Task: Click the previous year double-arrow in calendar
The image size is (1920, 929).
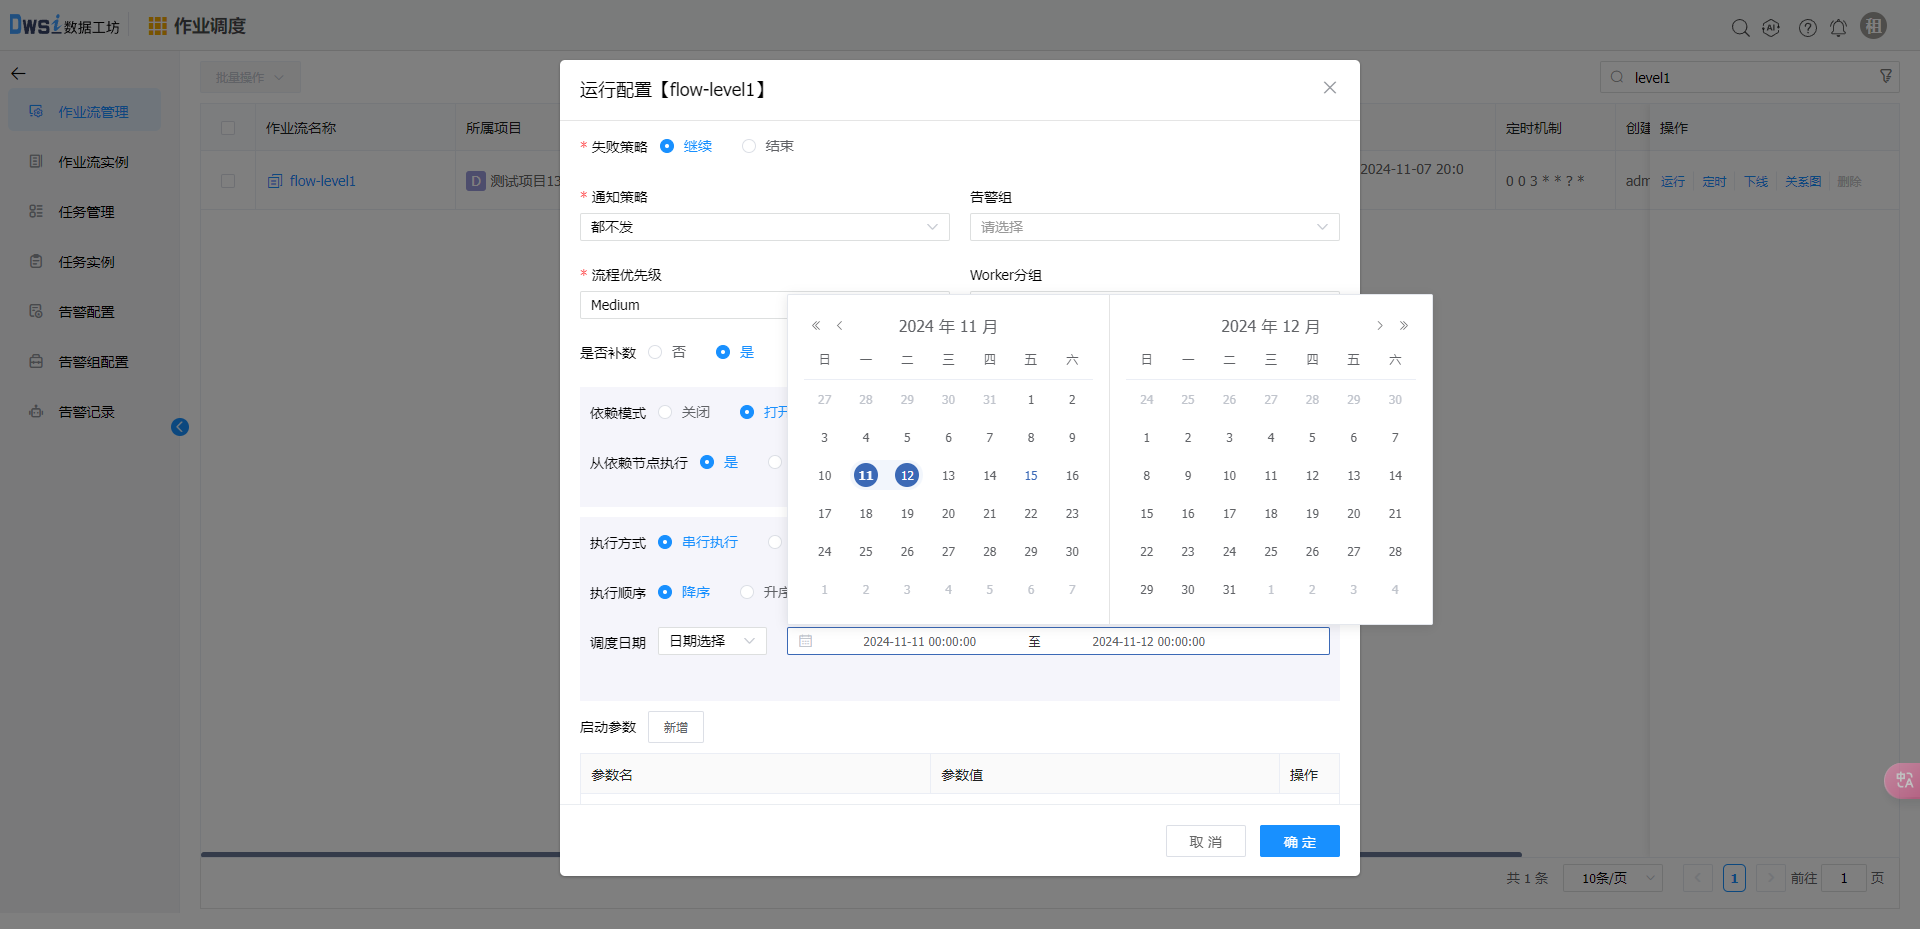Action: pos(816,326)
